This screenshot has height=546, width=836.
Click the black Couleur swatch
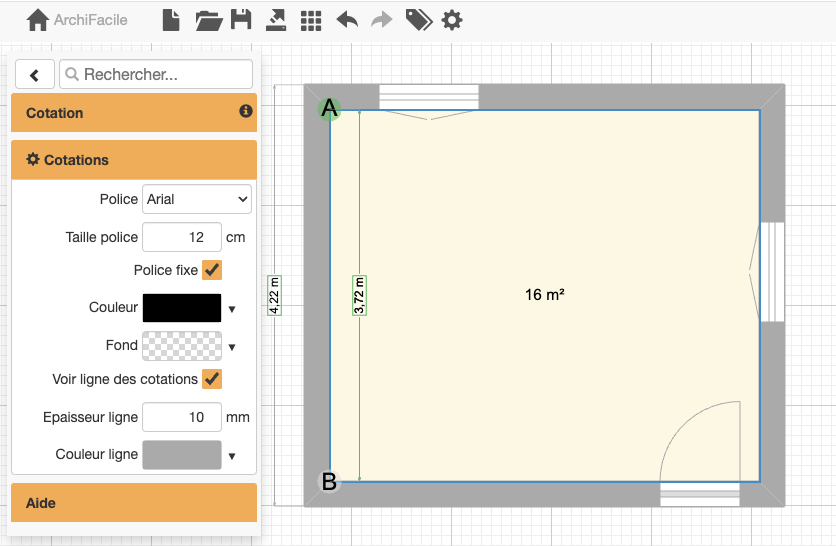pyautogui.click(x=182, y=308)
